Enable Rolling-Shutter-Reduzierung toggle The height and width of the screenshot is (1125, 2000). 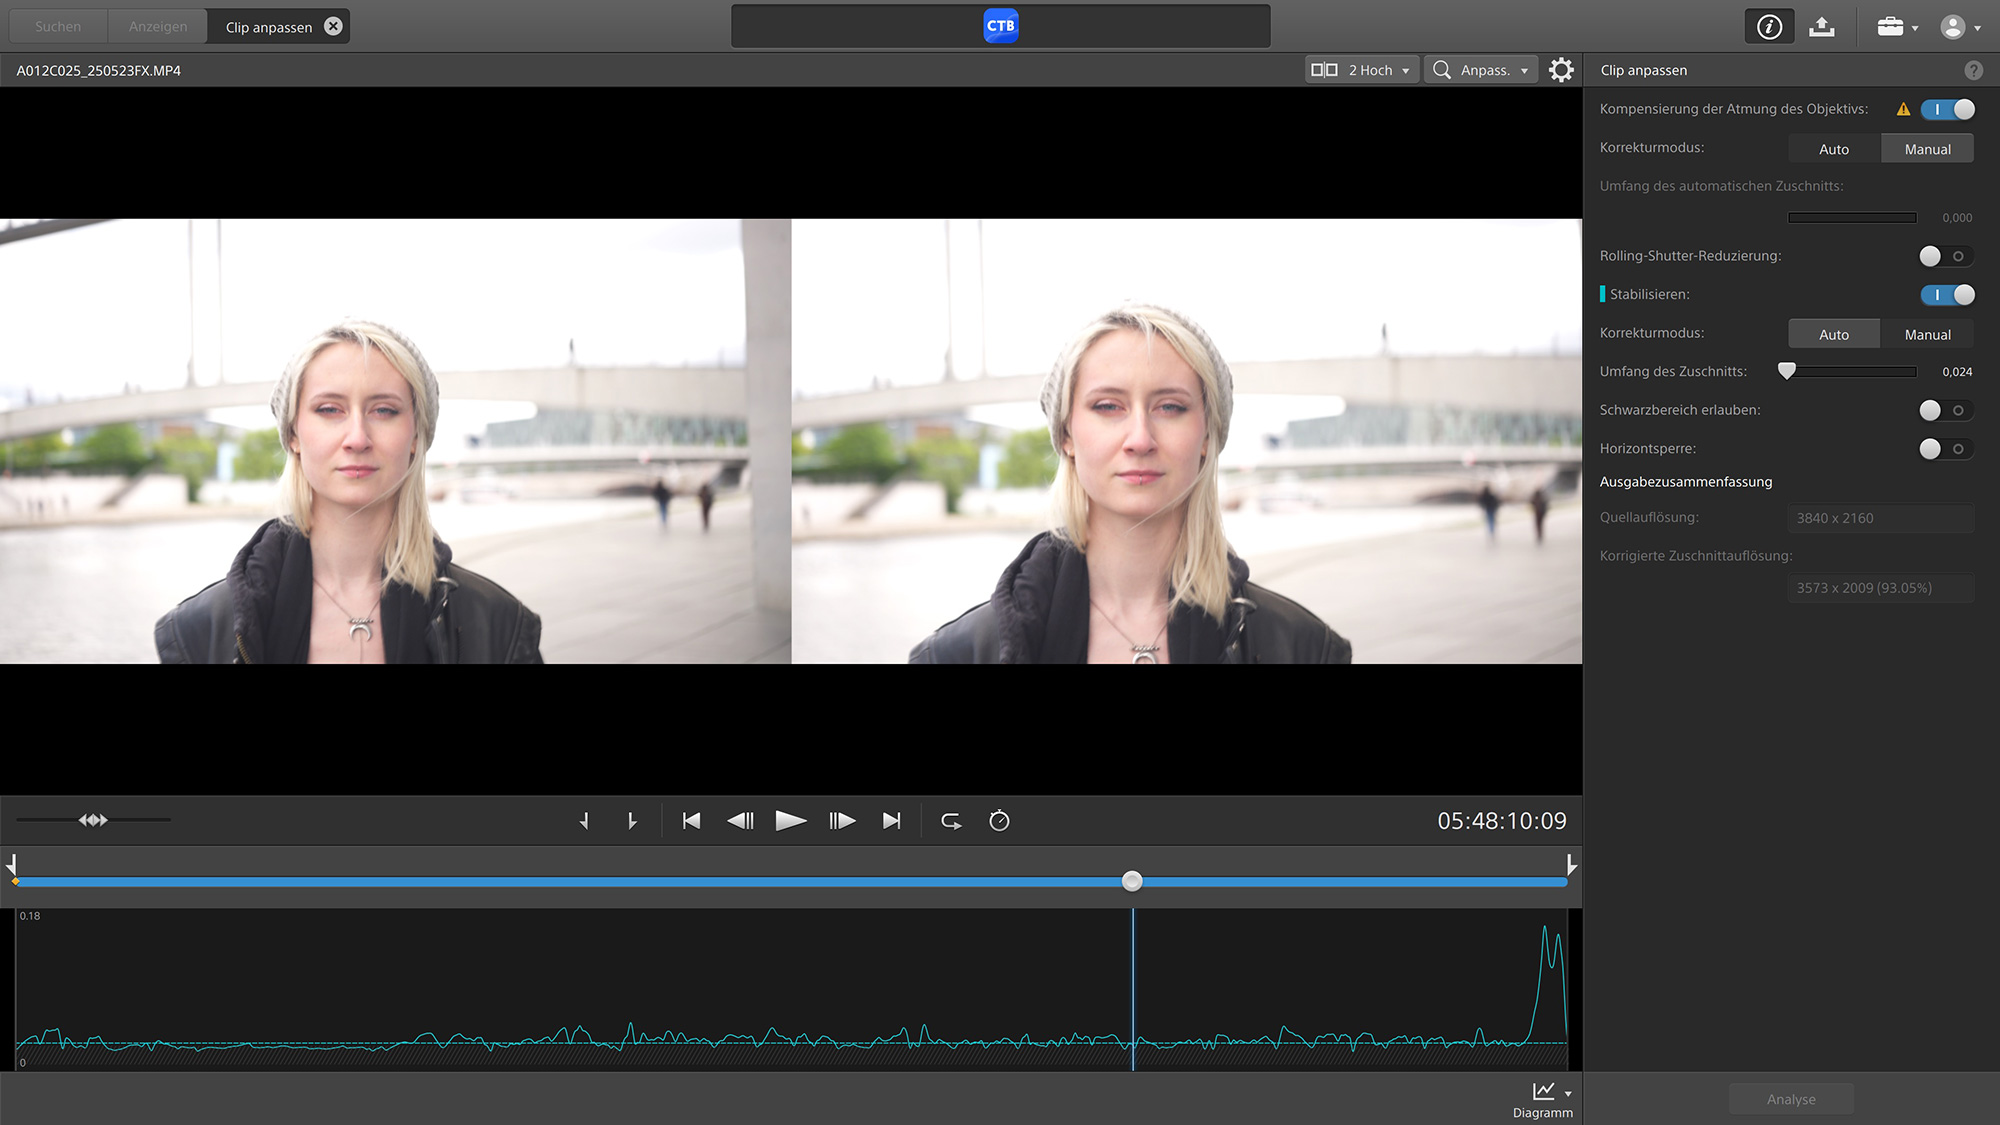click(x=1946, y=256)
